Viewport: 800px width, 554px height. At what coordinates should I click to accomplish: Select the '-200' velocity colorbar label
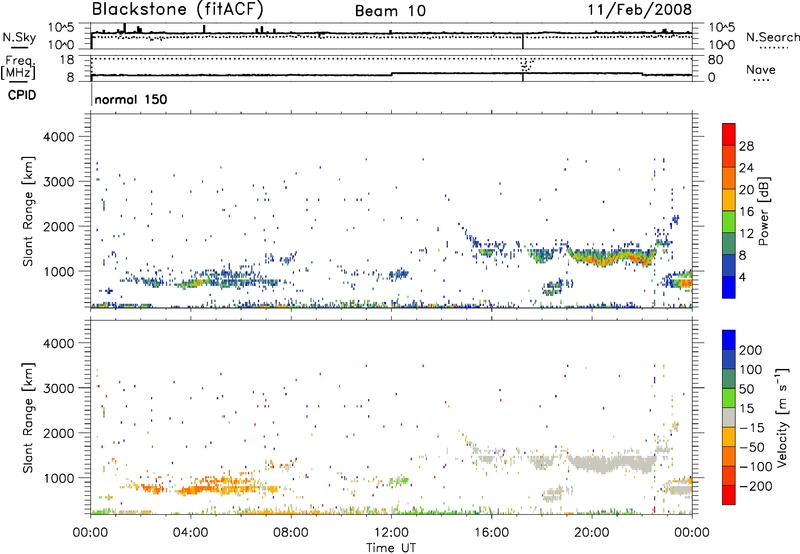(x=756, y=486)
